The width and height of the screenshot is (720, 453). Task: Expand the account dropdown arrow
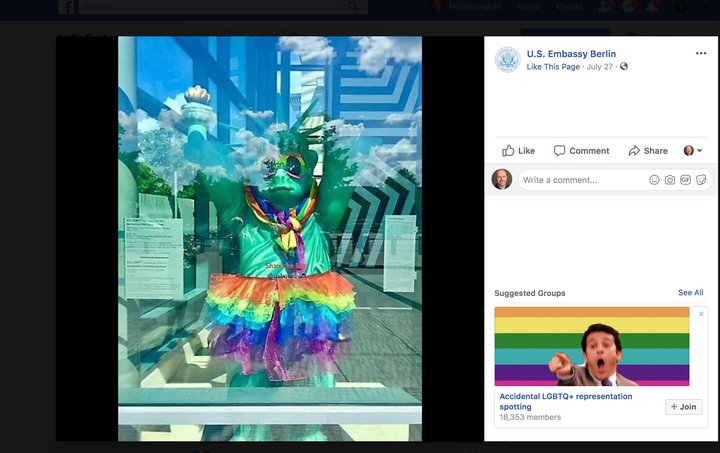coord(706,6)
